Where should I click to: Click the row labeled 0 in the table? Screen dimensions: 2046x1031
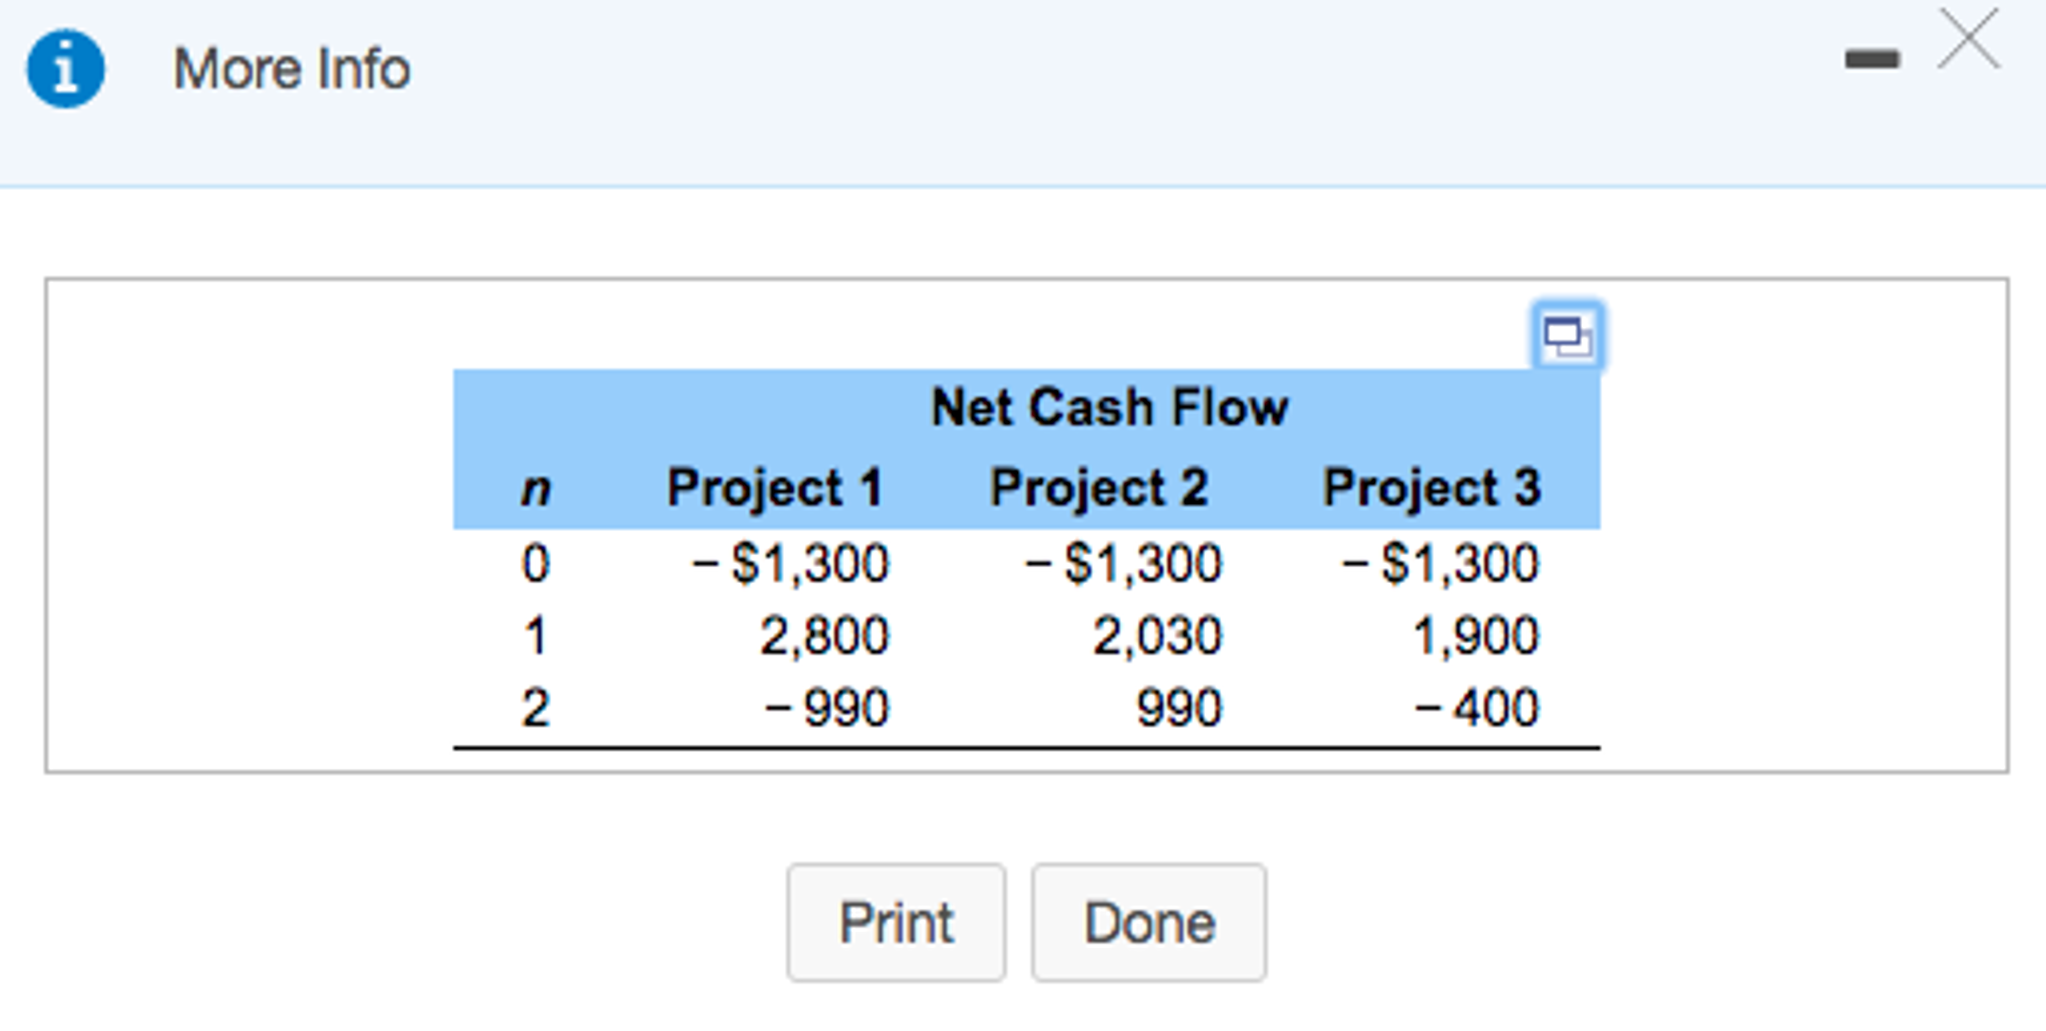[535, 562]
